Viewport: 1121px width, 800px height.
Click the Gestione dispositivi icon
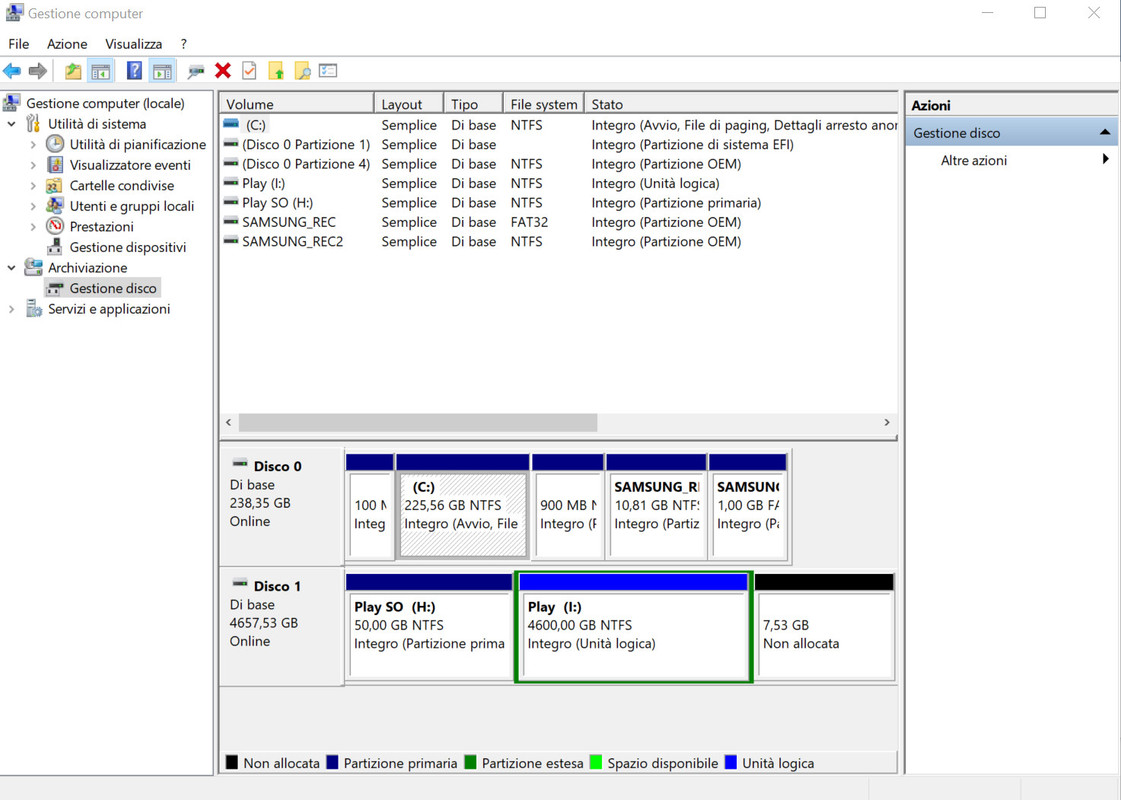tap(54, 247)
